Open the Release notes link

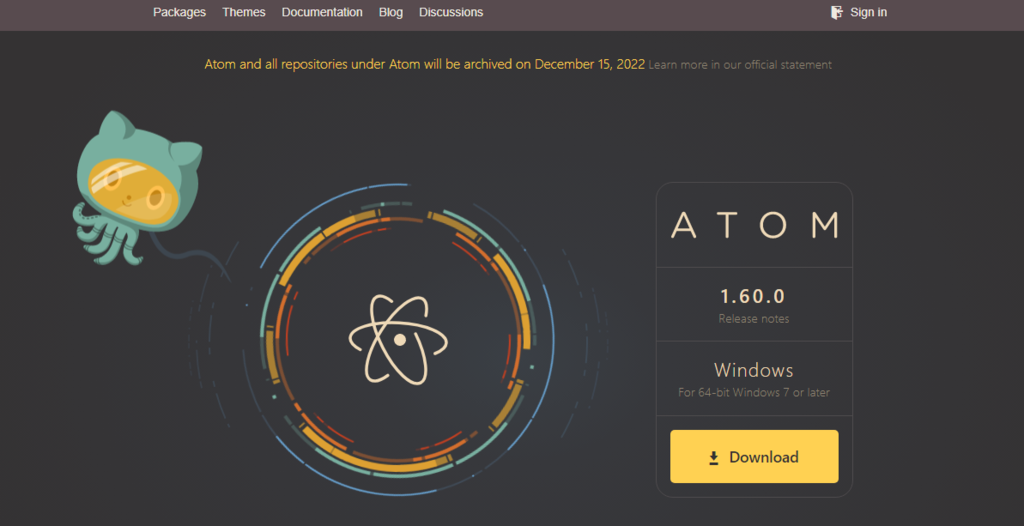point(754,319)
